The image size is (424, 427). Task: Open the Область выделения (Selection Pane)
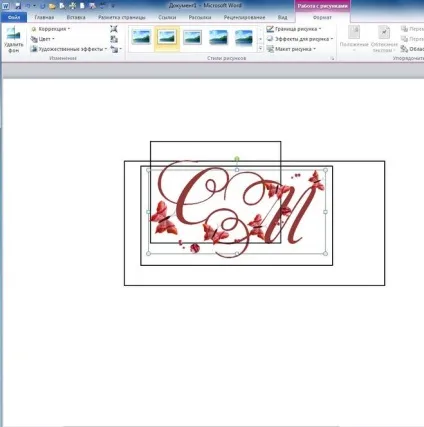[x=412, y=49]
